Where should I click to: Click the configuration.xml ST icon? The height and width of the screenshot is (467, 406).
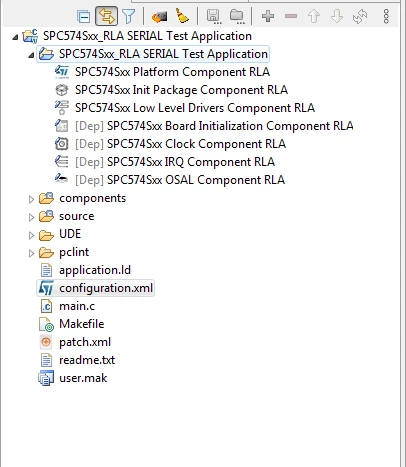pos(46,288)
